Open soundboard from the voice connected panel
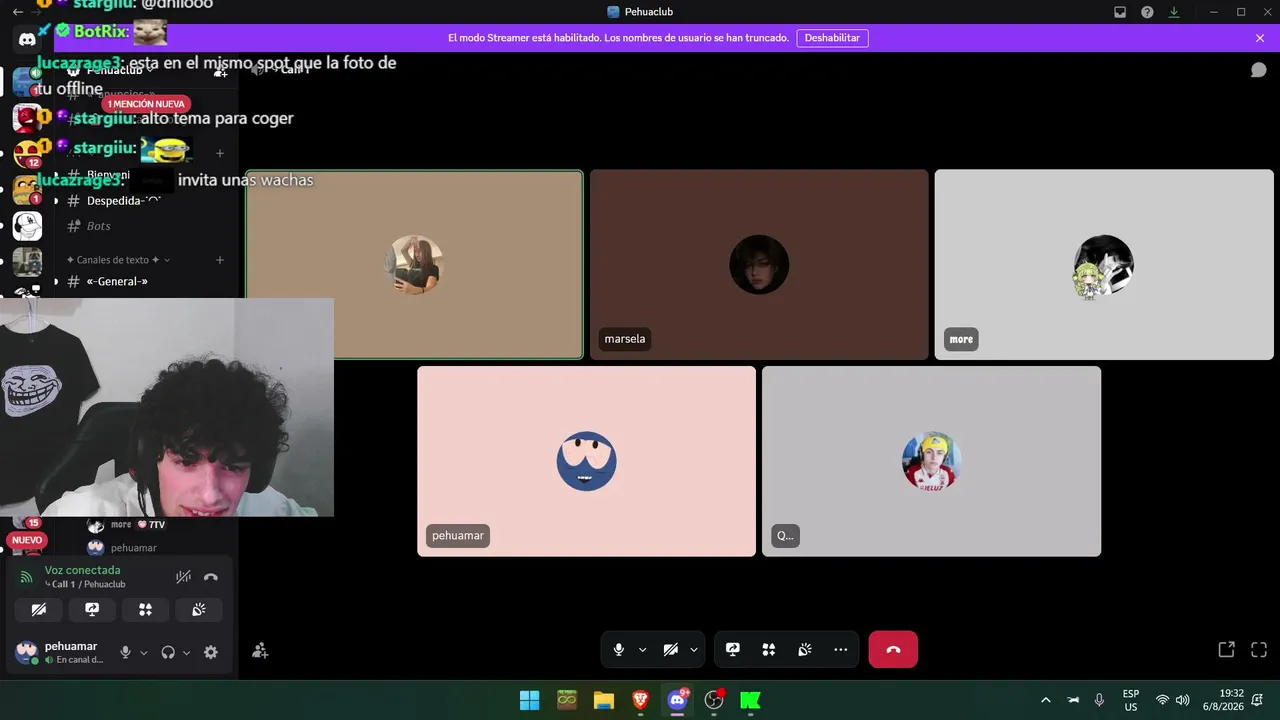Image resolution: width=1280 pixels, height=720 pixels. (x=198, y=609)
